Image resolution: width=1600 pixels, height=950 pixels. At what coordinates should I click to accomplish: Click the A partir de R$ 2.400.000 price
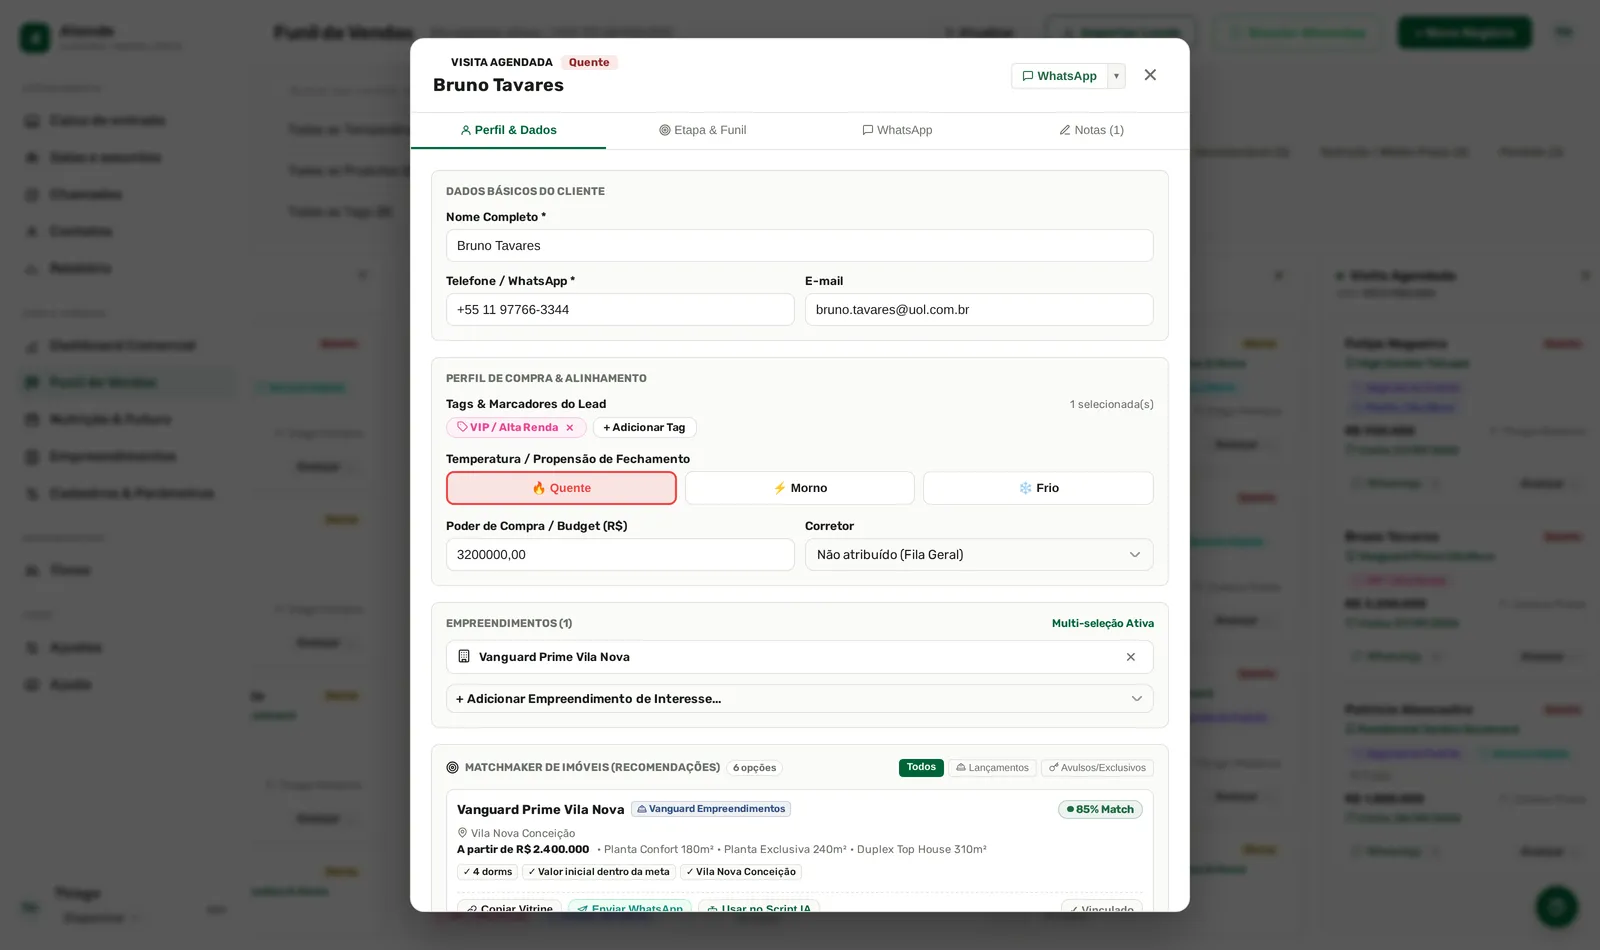(x=523, y=850)
